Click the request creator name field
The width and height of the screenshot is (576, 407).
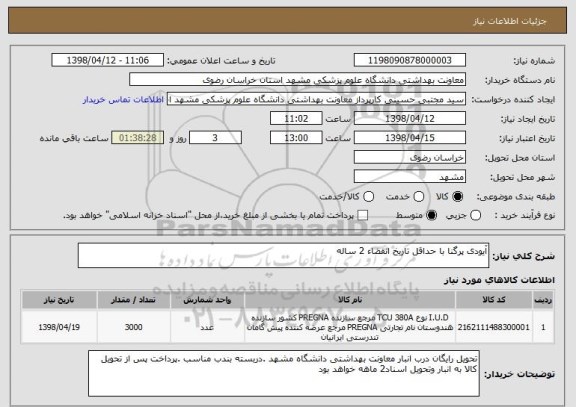tap(316, 99)
